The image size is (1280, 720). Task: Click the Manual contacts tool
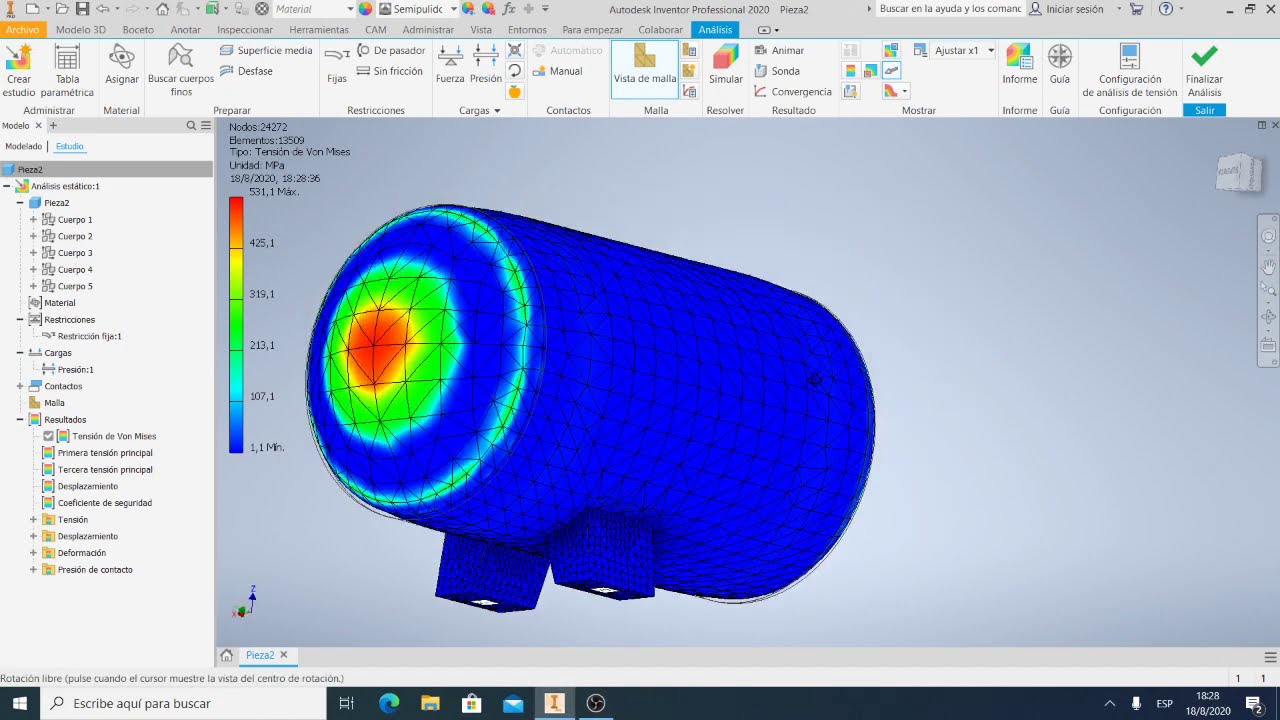[x=558, y=71]
